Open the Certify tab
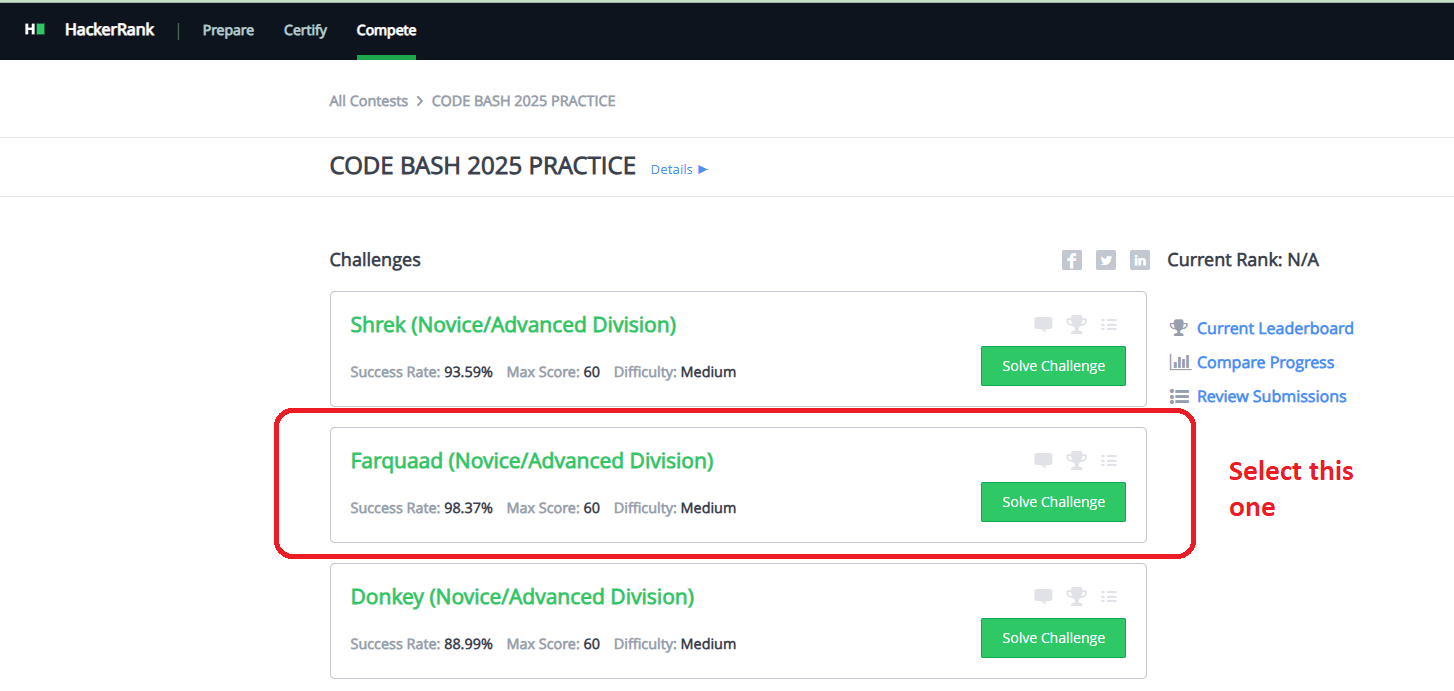The height and width of the screenshot is (691, 1454). [305, 30]
